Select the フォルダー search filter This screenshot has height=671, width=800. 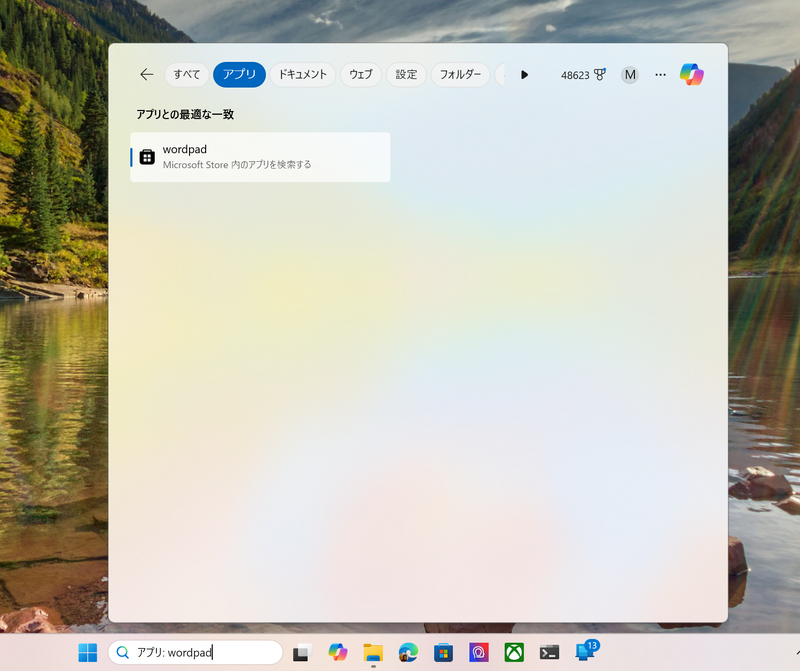click(x=461, y=74)
